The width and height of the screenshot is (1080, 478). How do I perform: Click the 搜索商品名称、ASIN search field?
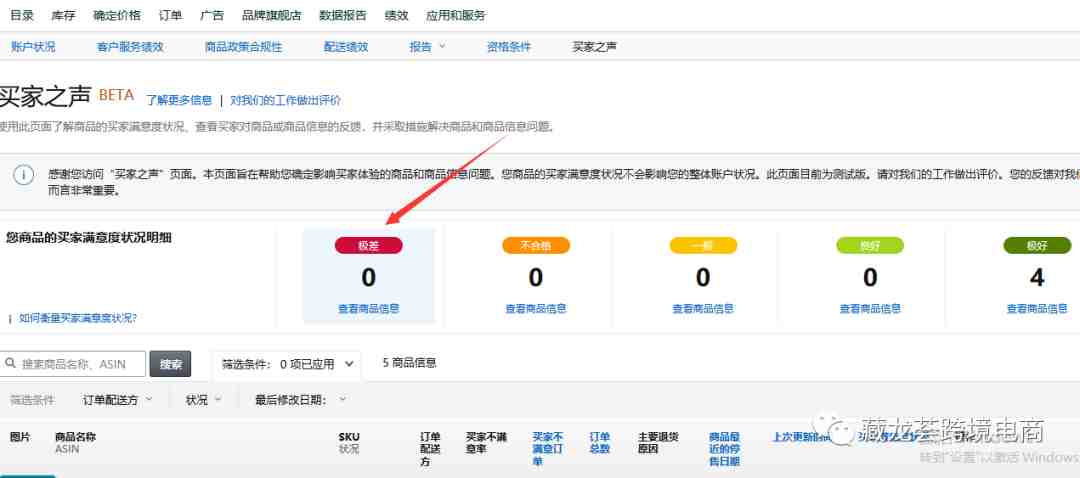click(82, 364)
